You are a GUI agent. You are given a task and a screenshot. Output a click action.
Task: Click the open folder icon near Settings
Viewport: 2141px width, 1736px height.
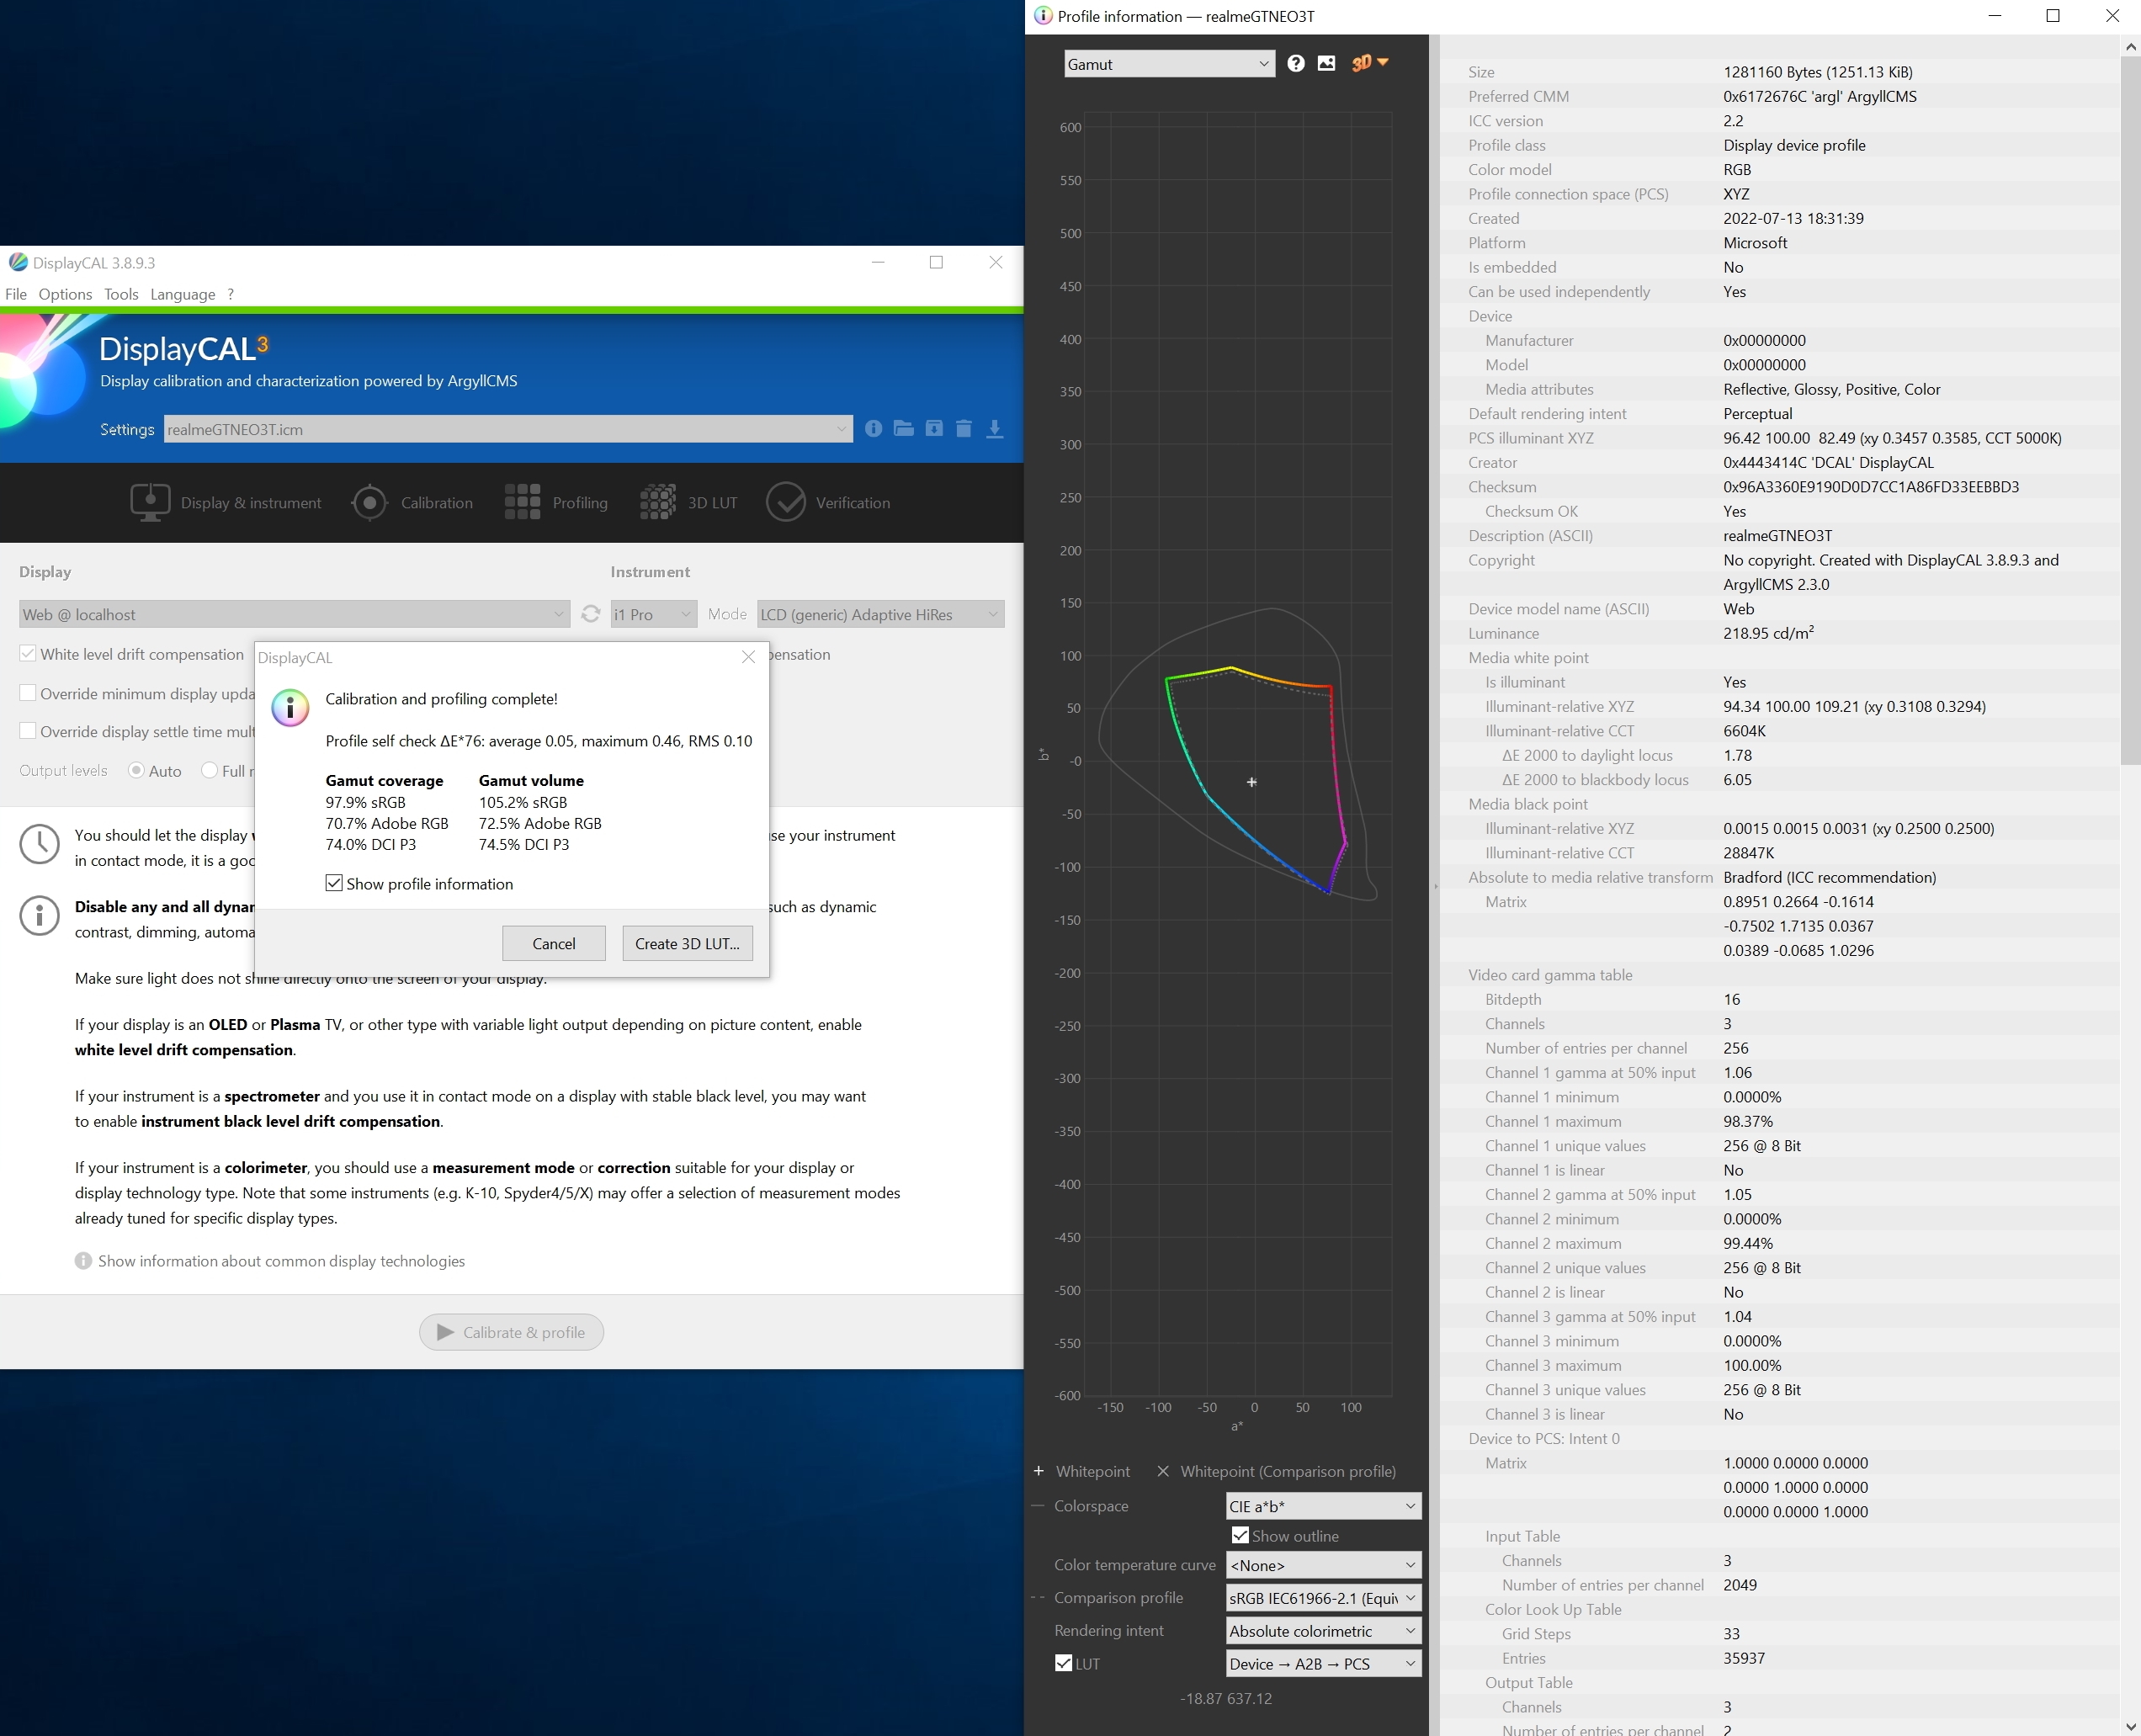[x=904, y=429]
